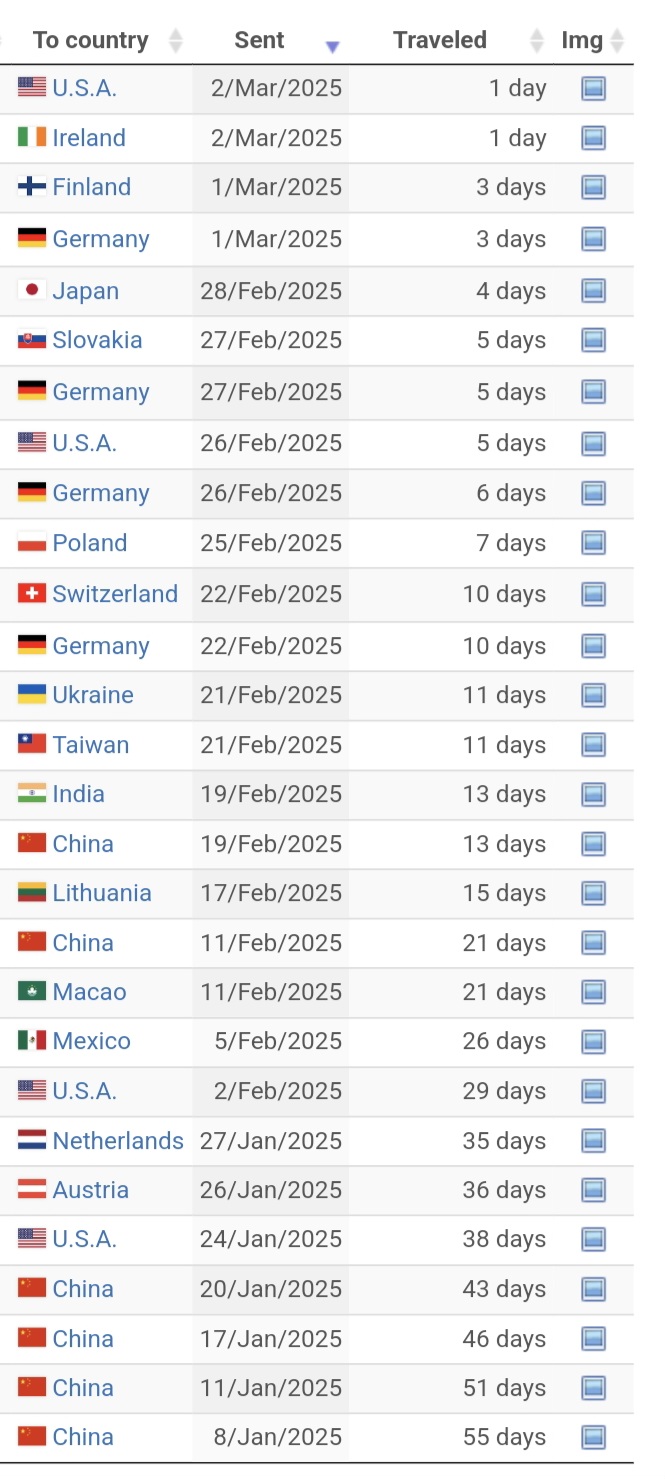Click the Slovakia flag icon
This screenshot has width=665, height=1479.
tap(32, 340)
